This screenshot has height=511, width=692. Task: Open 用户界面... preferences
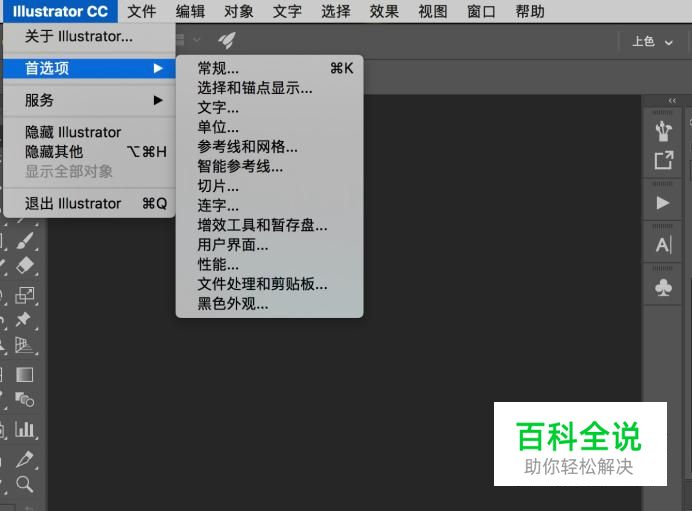tap(270, 244)
